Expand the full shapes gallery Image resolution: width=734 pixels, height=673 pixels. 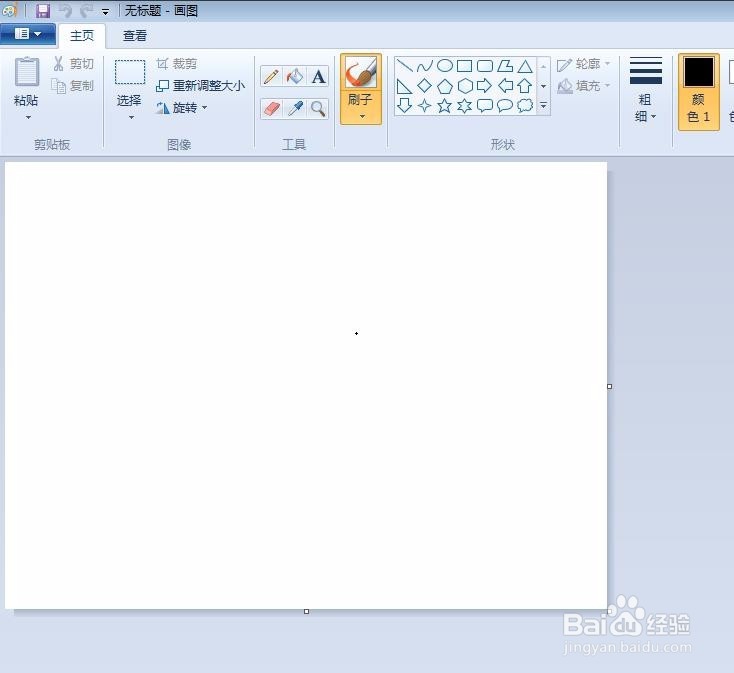tap(543, 106)
